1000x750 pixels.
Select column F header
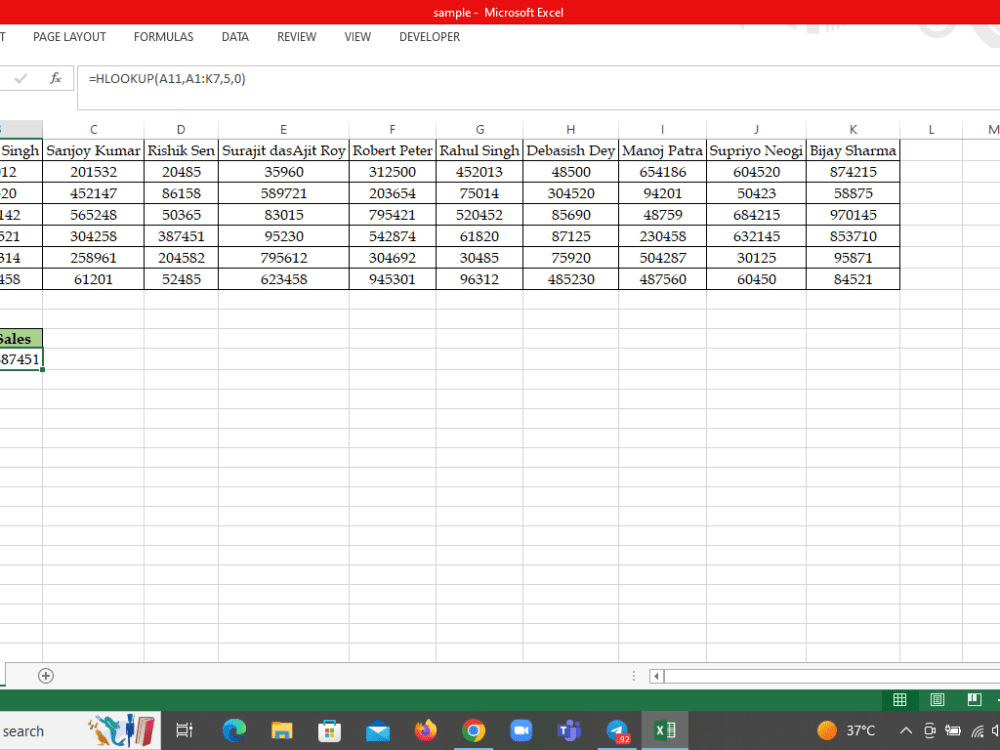392,129
